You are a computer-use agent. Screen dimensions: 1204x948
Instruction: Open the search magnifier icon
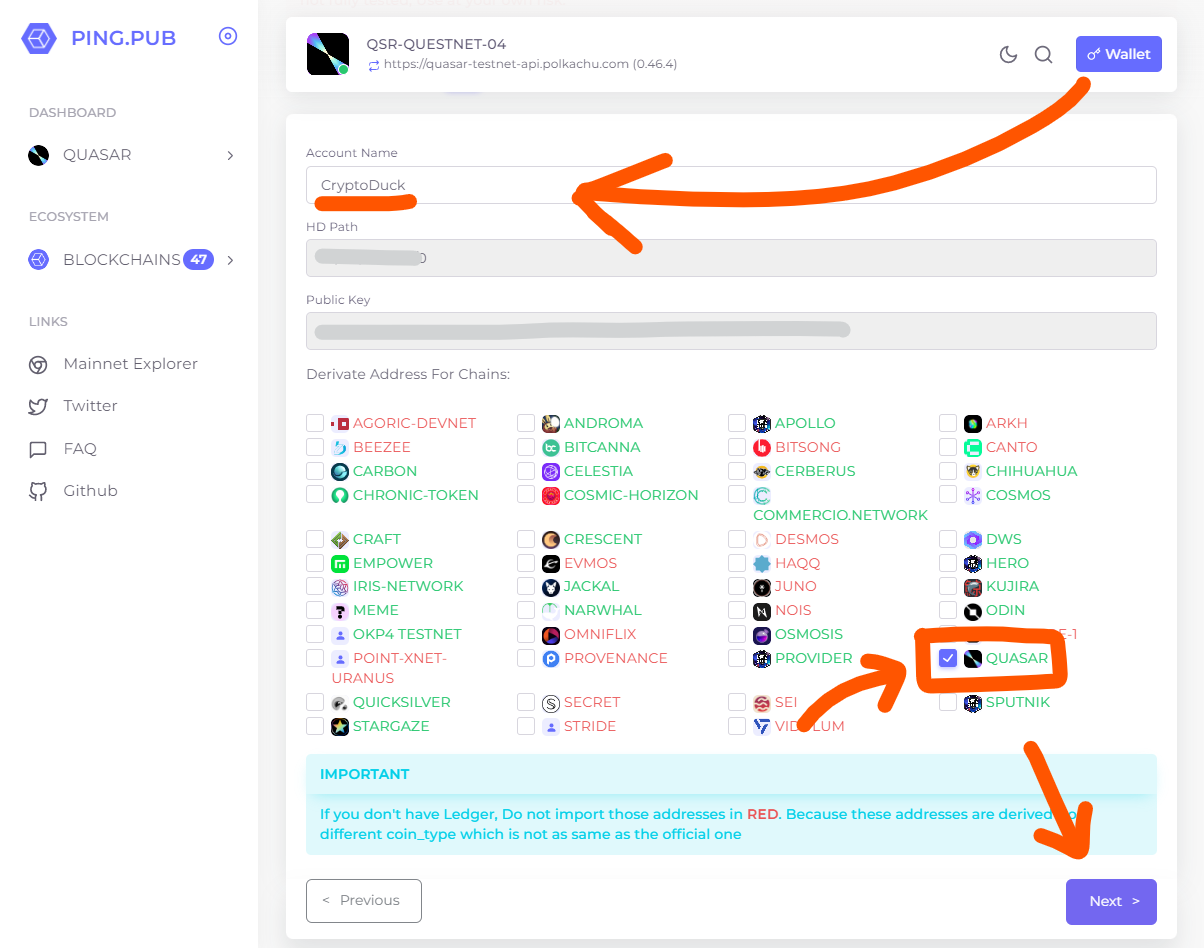1043,55
